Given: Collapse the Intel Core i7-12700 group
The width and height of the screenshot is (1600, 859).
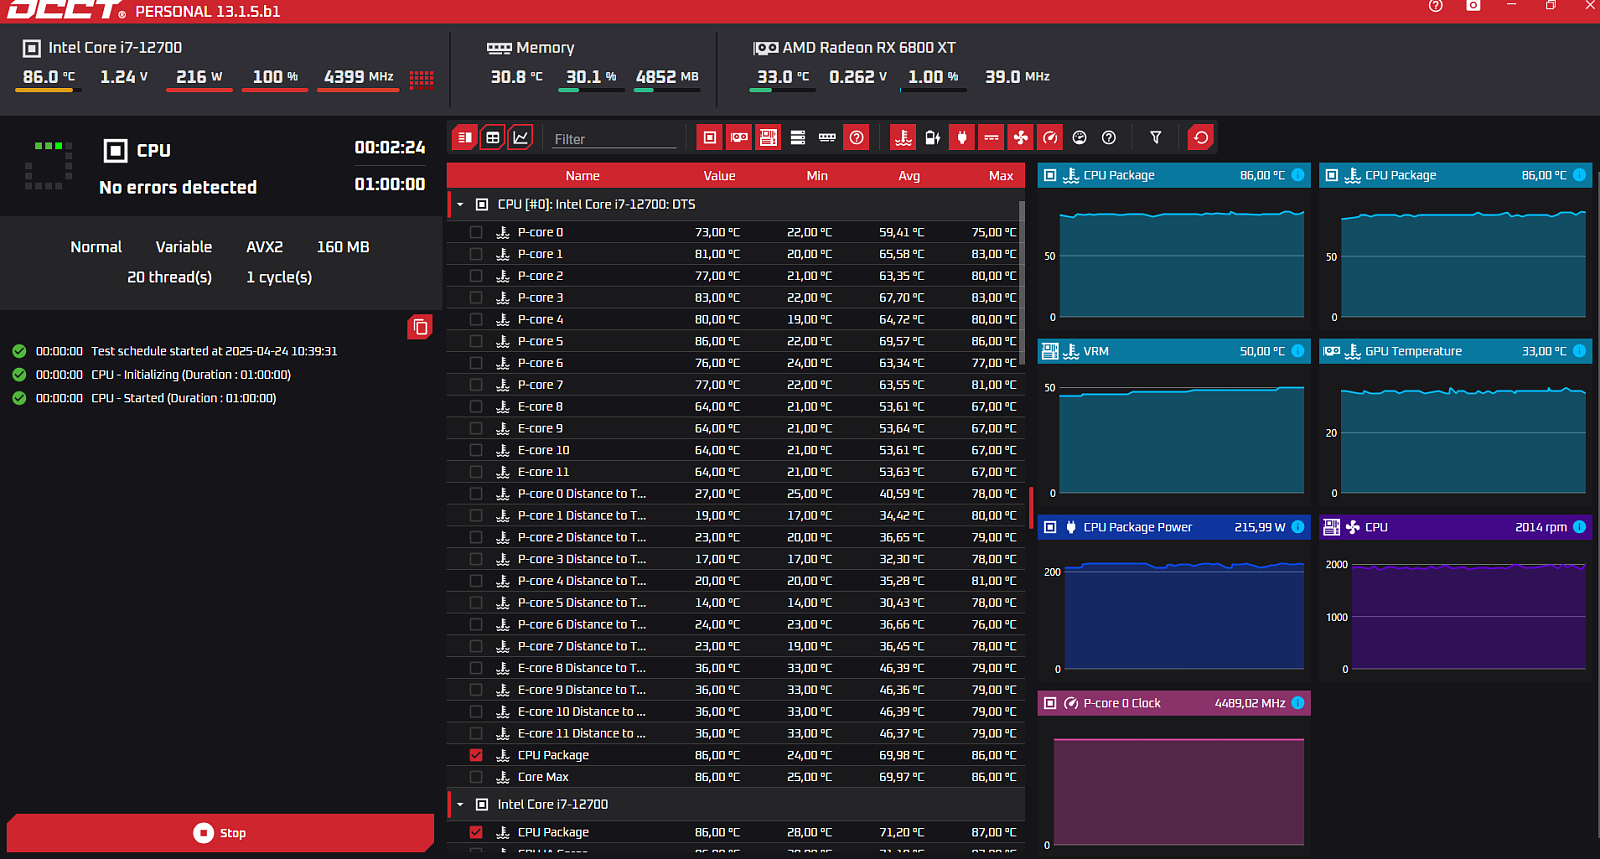Looking at the screenshot, I should pos(460,804).
